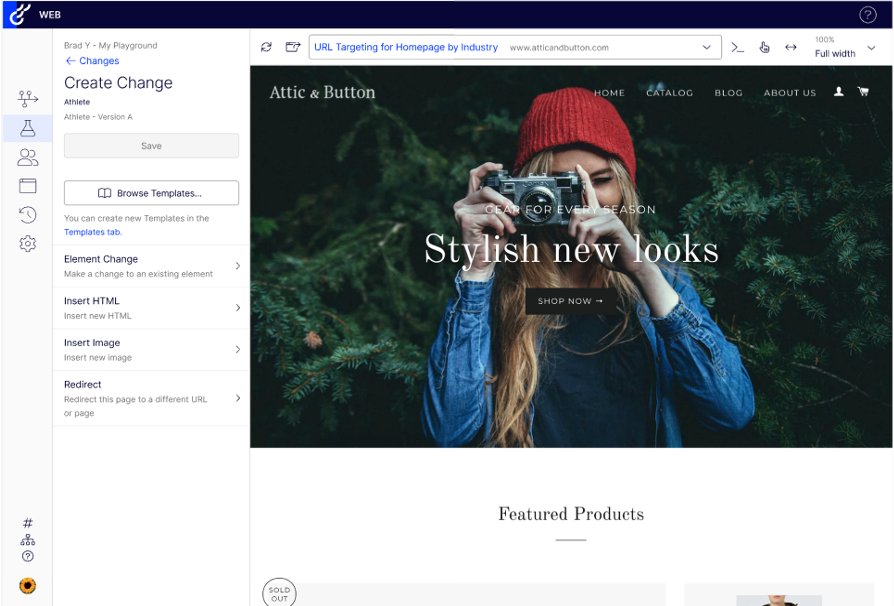The image size is (894, 606).
Task: Open the Pages panel icon in sidebar
Action: coord(27,185)
